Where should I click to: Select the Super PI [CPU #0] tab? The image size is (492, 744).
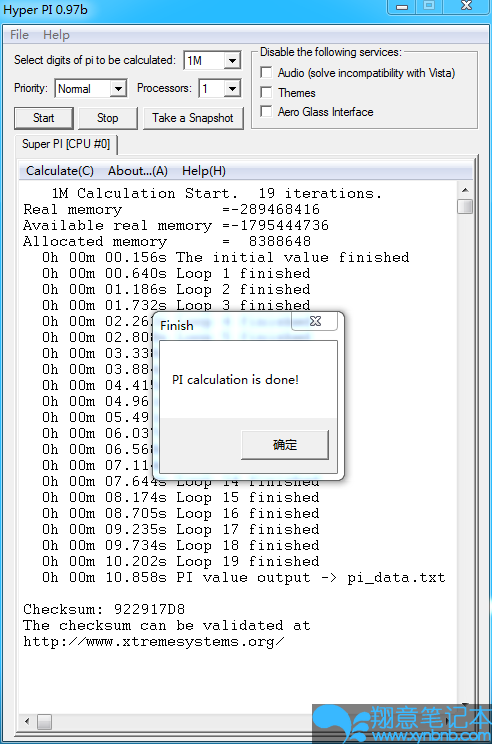tap(66, 144)
